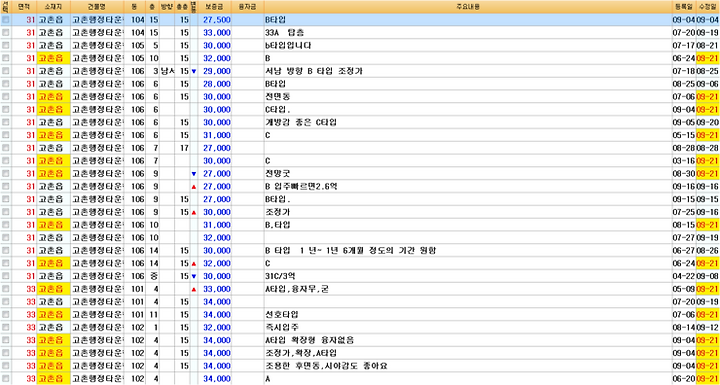Select the checkbox for the 즉시입주 row
The height and width of the screenshot is (385, 720).
[5, 328]
